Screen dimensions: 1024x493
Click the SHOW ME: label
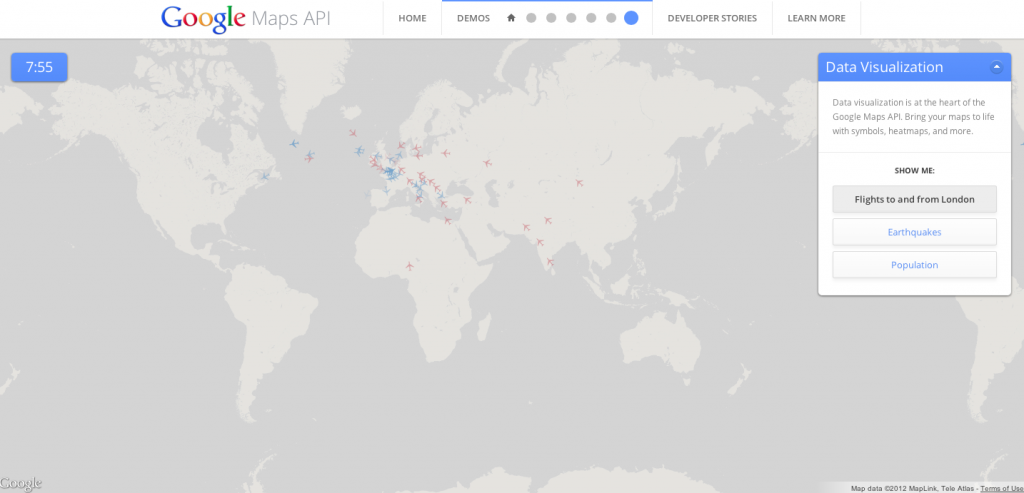[914, 170]
